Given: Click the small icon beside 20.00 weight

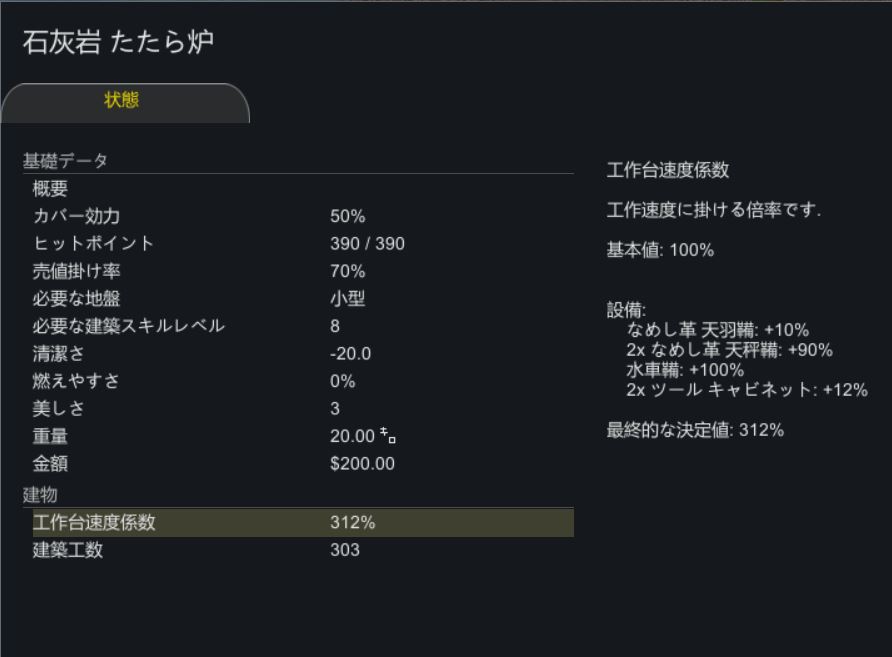Looking at the screenshot, I should (x=388, y=436).
